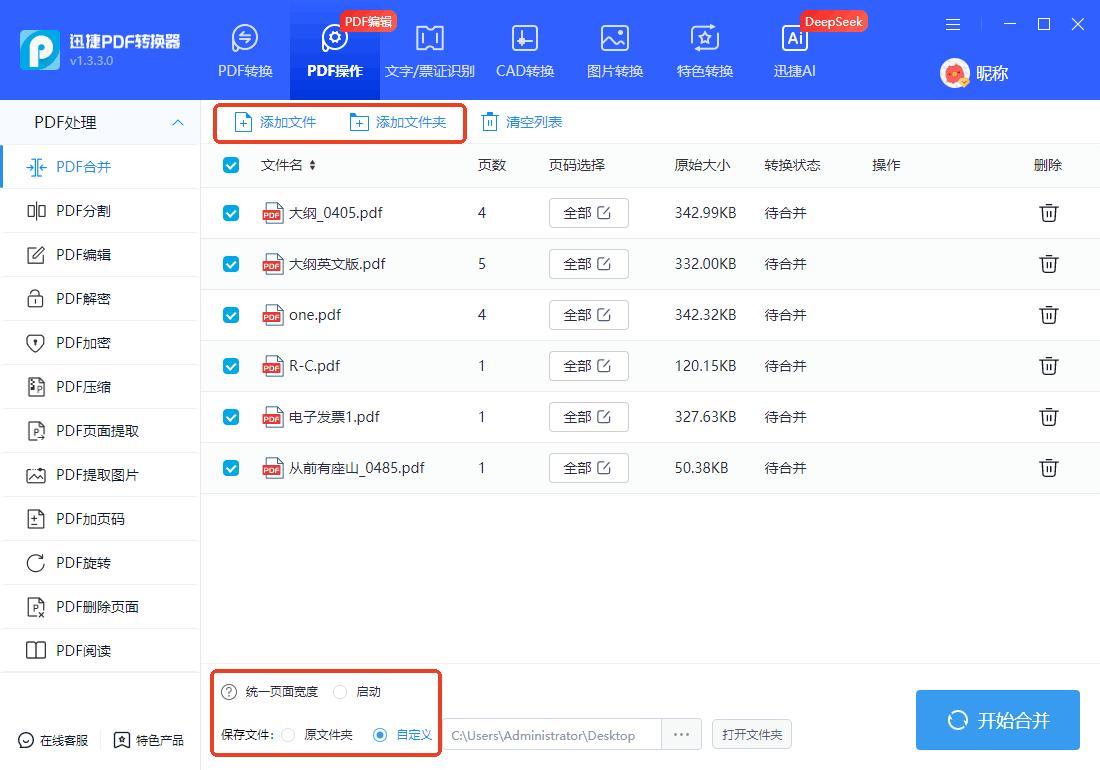1100x770 pixels.
Task: Open 文字/票证识别 OCR icon
Action: (x=430, y=39)
